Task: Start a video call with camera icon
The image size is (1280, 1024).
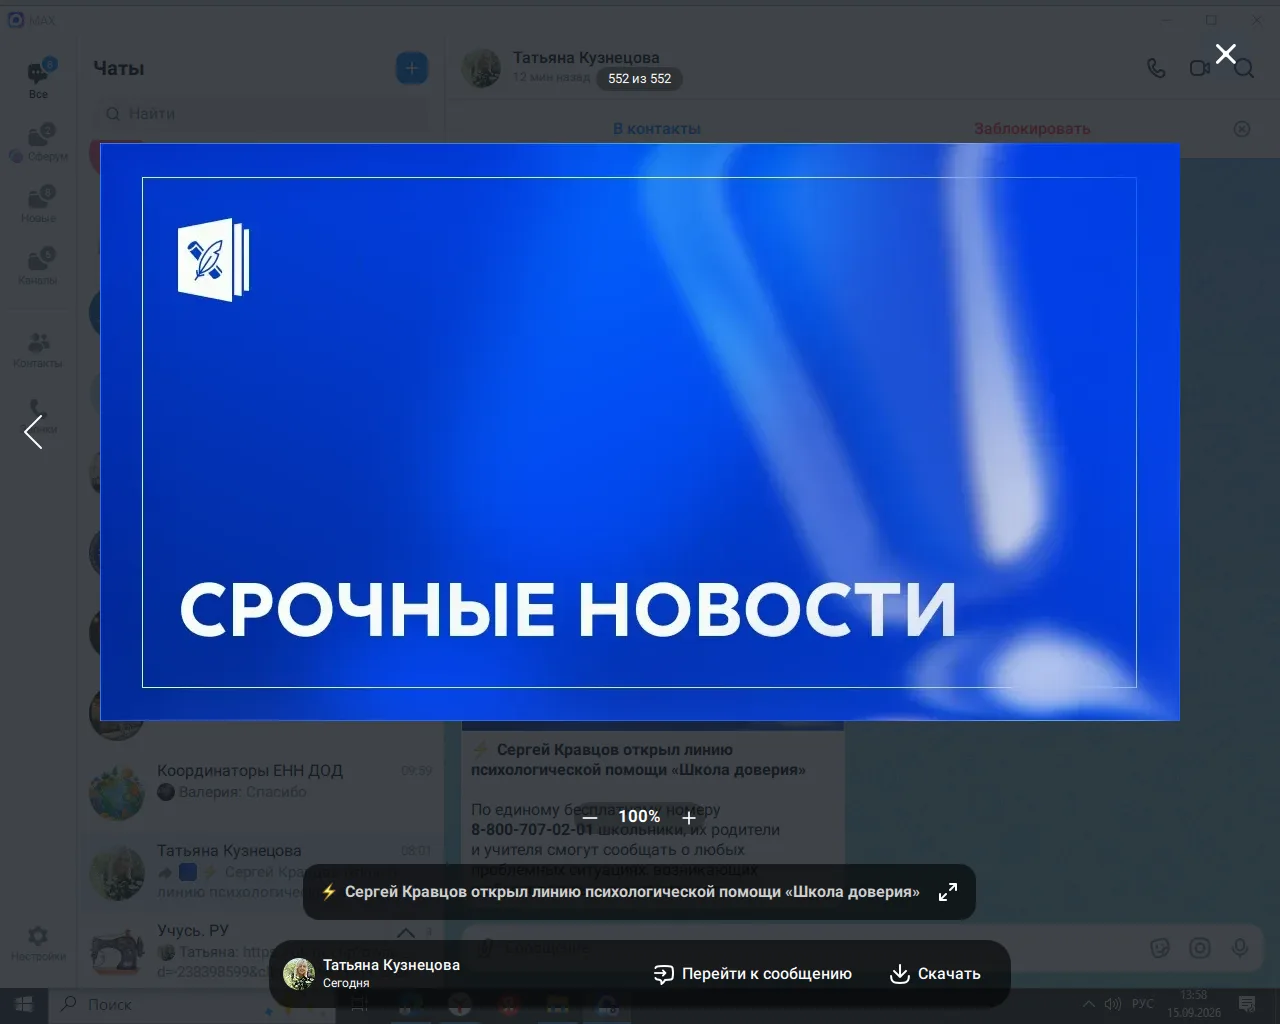Action: (x=1199, y=68)
